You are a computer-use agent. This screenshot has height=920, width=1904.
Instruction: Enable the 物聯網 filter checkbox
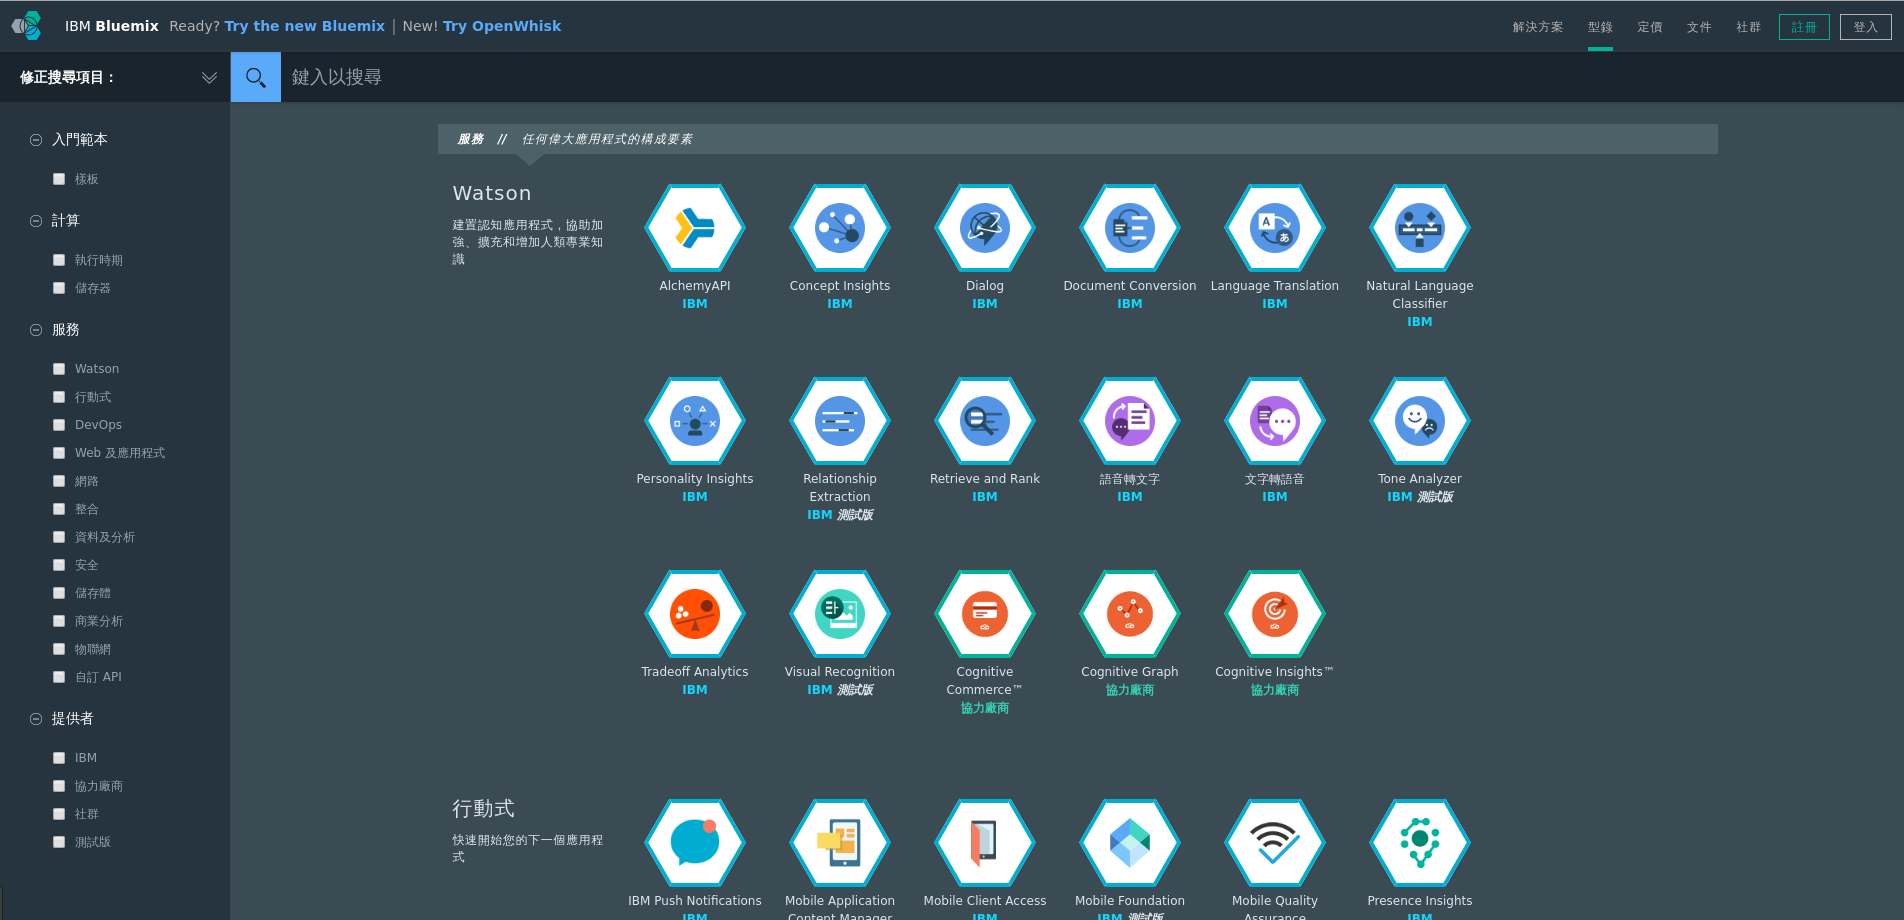pyautogui.click(x=59, y=649)
